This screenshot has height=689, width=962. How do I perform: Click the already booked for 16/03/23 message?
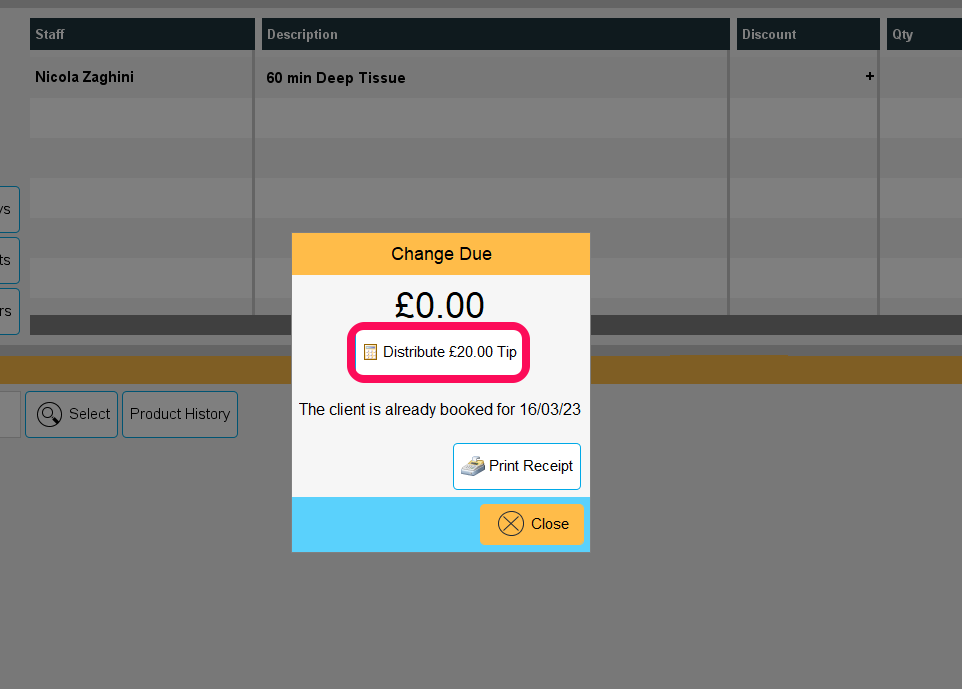(x=440, y=409)
